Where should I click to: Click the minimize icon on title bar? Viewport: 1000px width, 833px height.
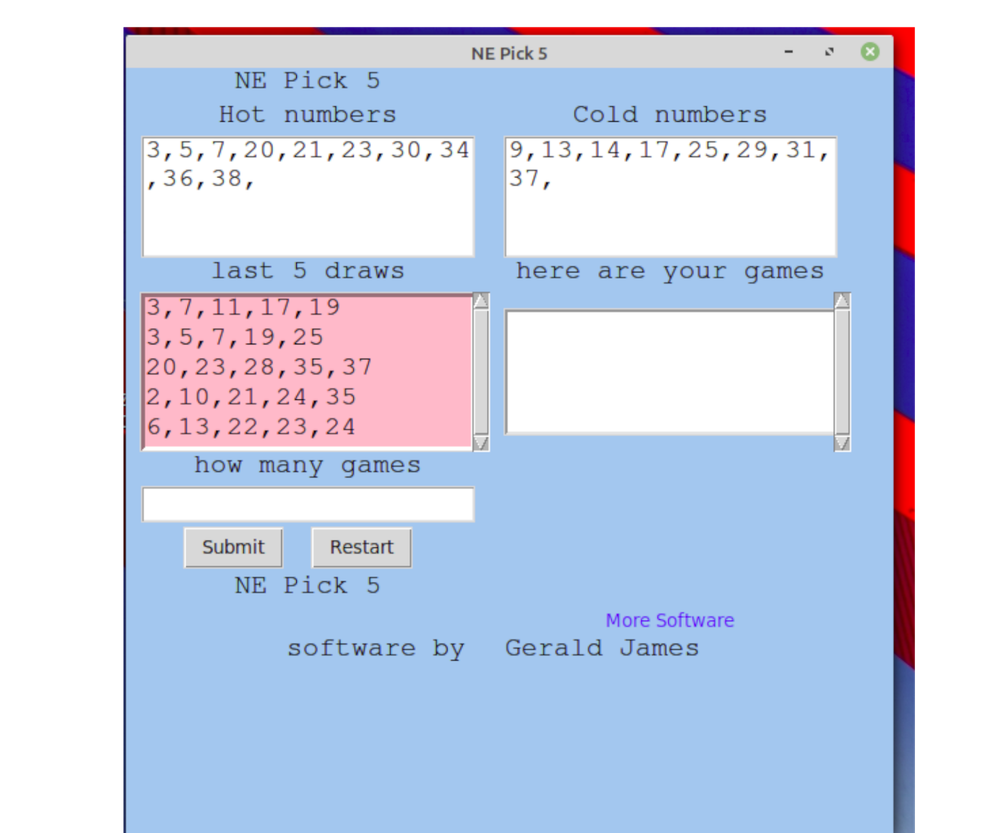[788, 53]
